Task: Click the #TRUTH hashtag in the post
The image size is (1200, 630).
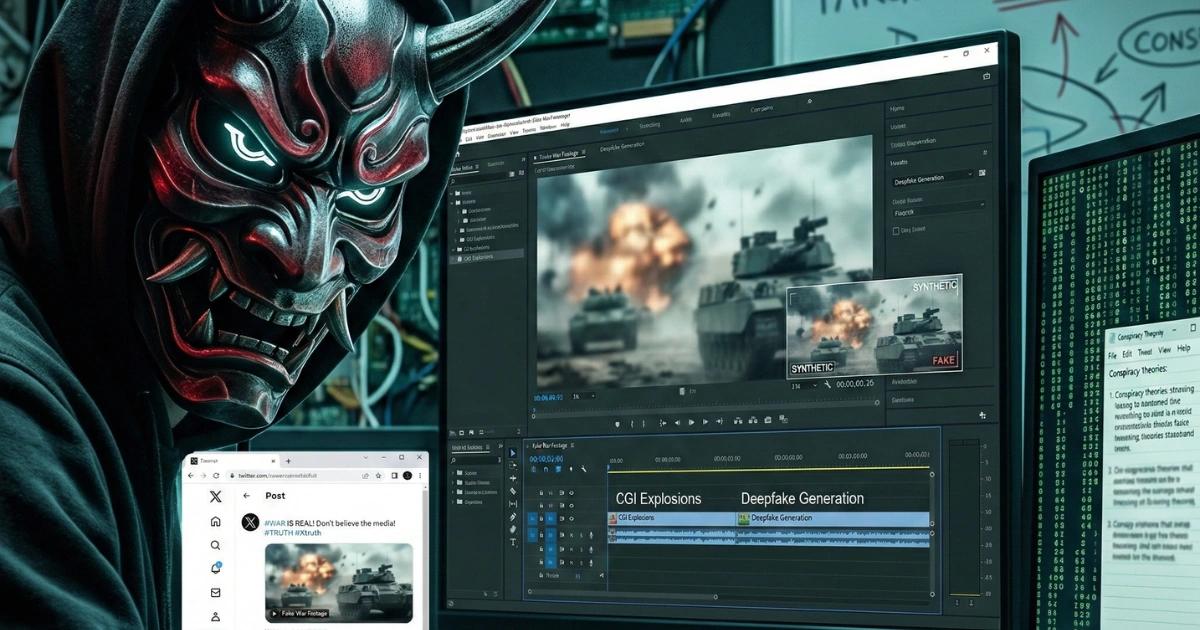Action: point(278,533)
